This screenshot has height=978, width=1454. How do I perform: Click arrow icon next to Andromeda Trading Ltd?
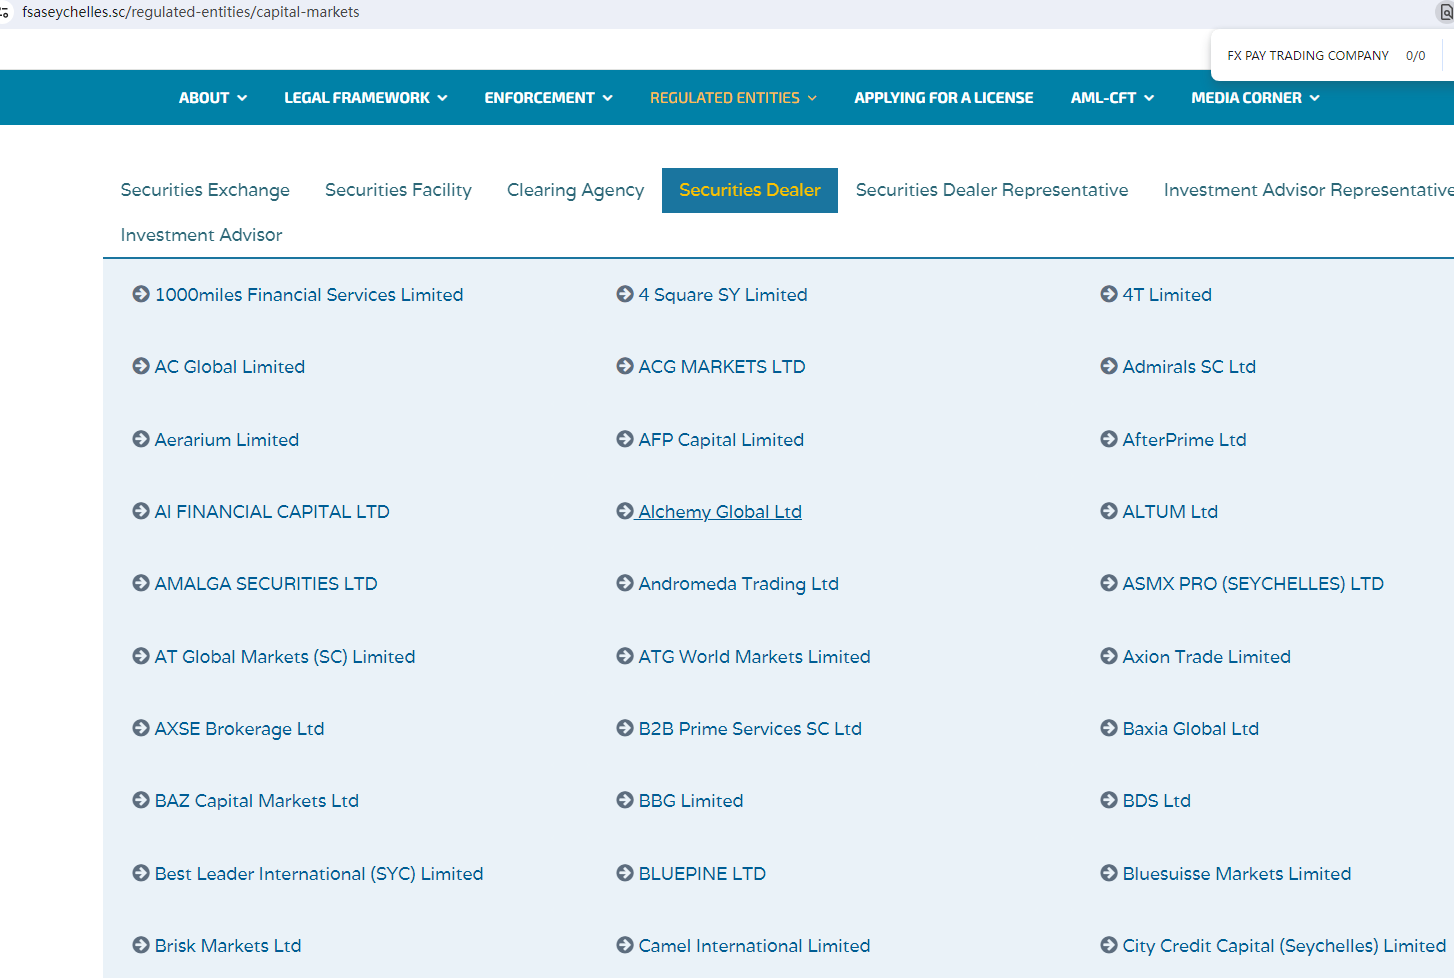click(625, 583)
